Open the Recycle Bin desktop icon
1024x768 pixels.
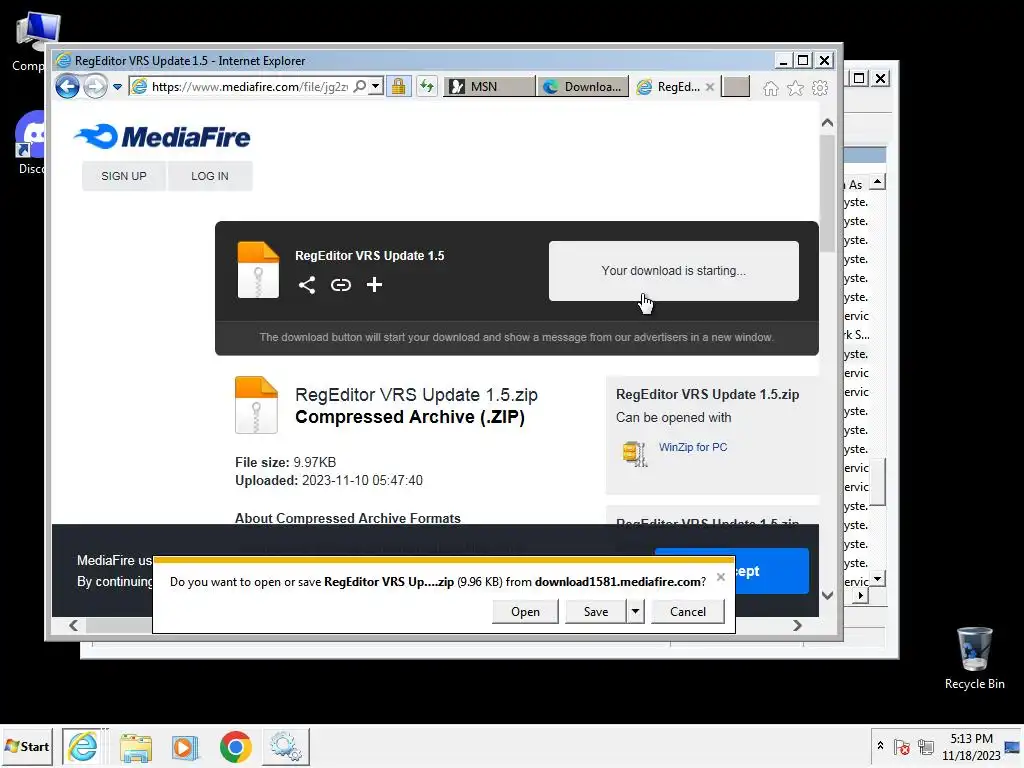click(x=974, y=658)
